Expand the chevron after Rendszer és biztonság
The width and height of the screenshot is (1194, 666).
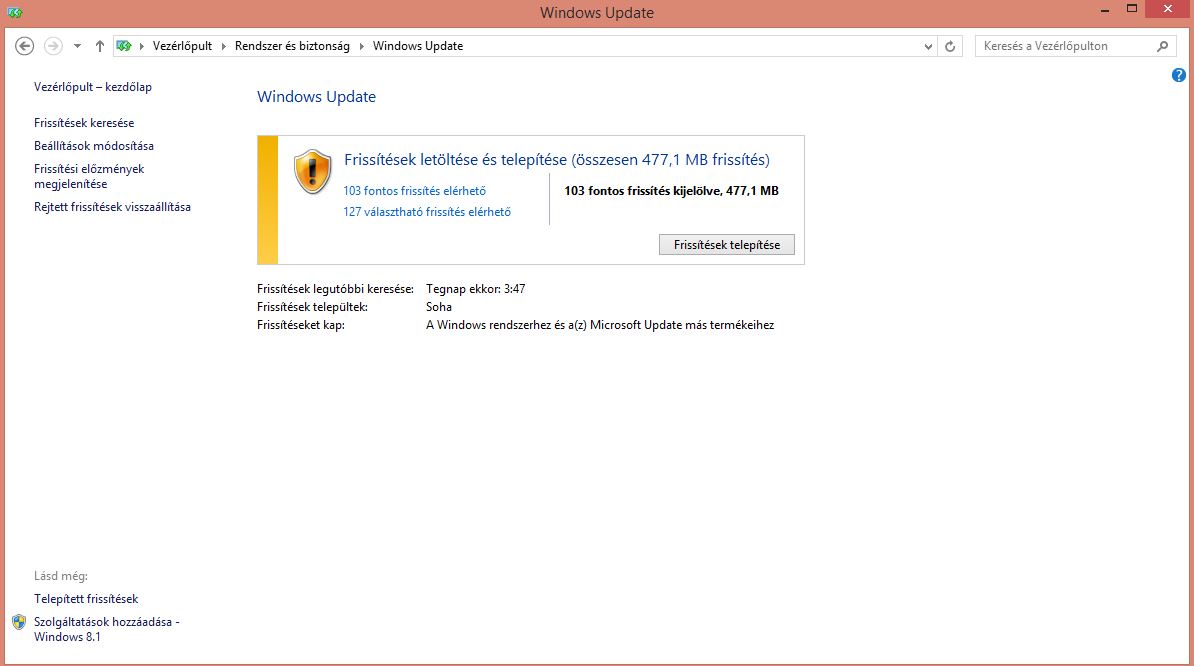pyautogui.click(x=361, y=46)
